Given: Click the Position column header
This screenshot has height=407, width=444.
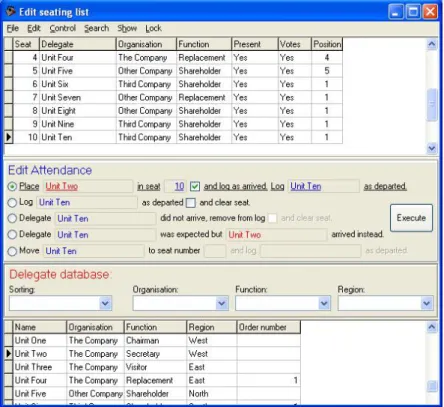Looking at the screenshot, I should pyautogui.click(x=327, y=44).
